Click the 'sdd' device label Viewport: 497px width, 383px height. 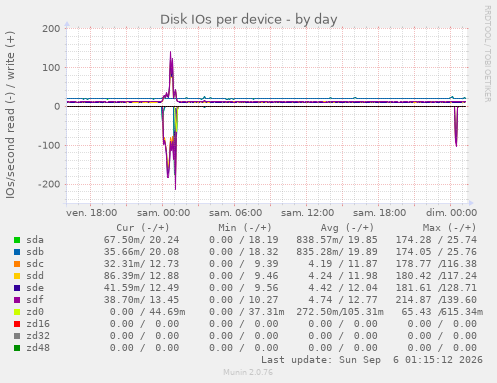35,276
